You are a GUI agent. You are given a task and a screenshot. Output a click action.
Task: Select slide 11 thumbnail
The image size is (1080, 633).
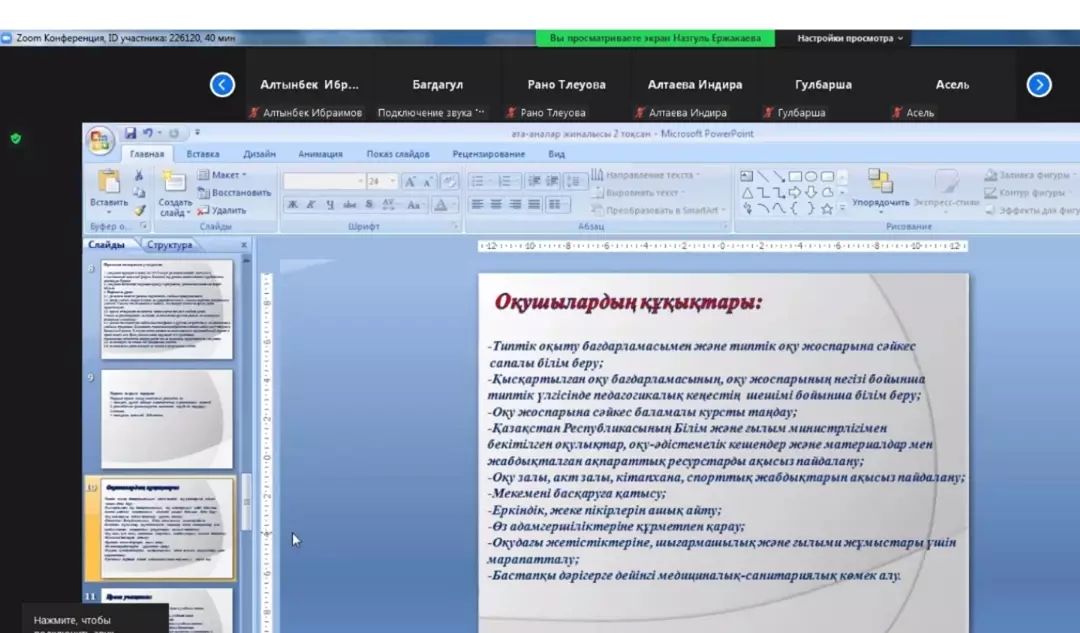point(167,610)
